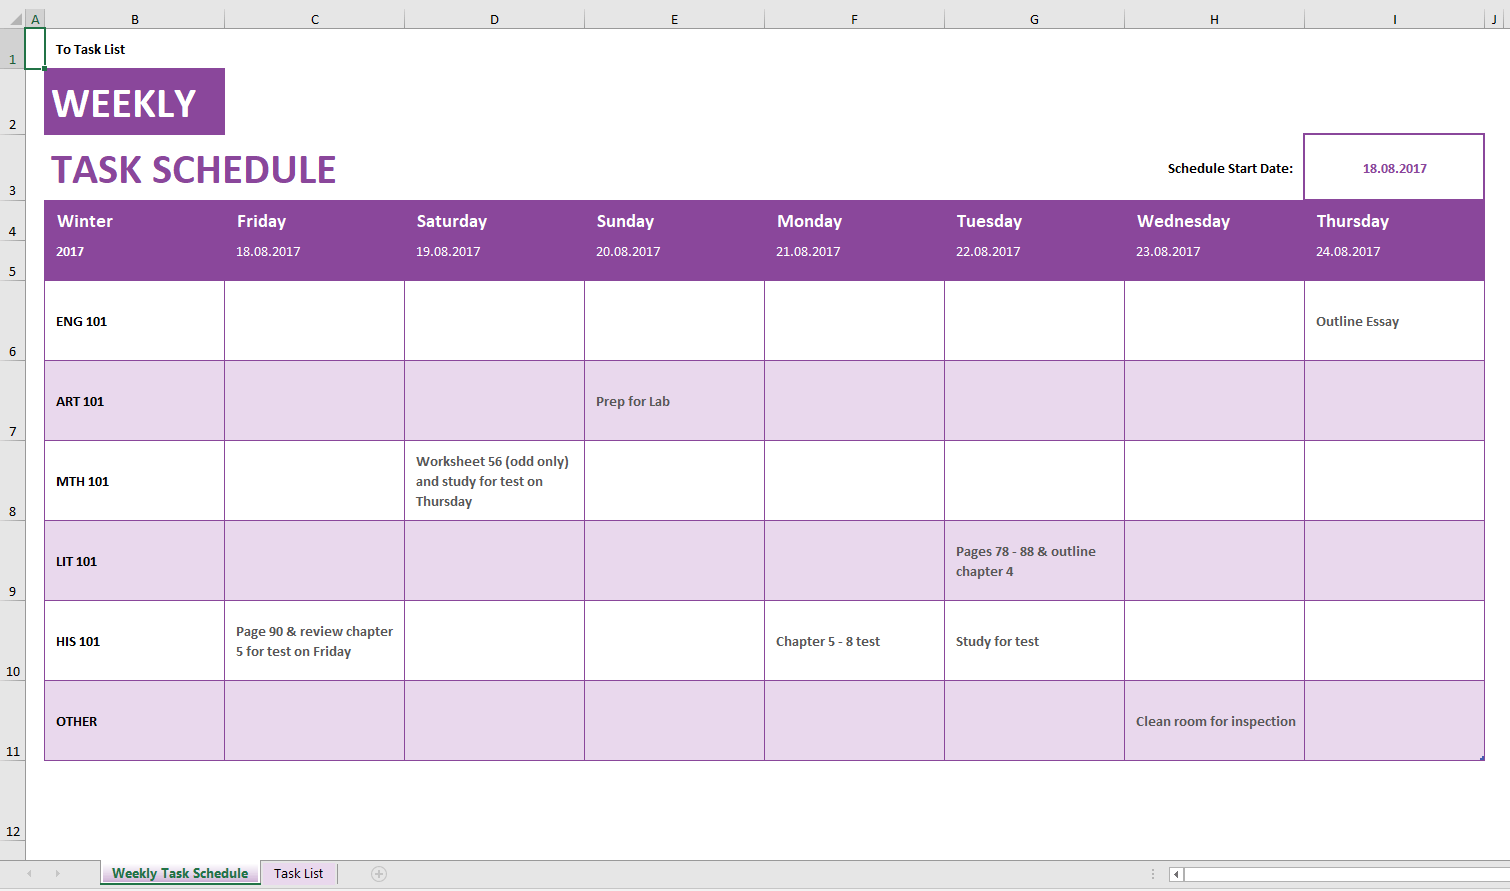Click the Study for test cell under Tuesday

pos(1033,640)
